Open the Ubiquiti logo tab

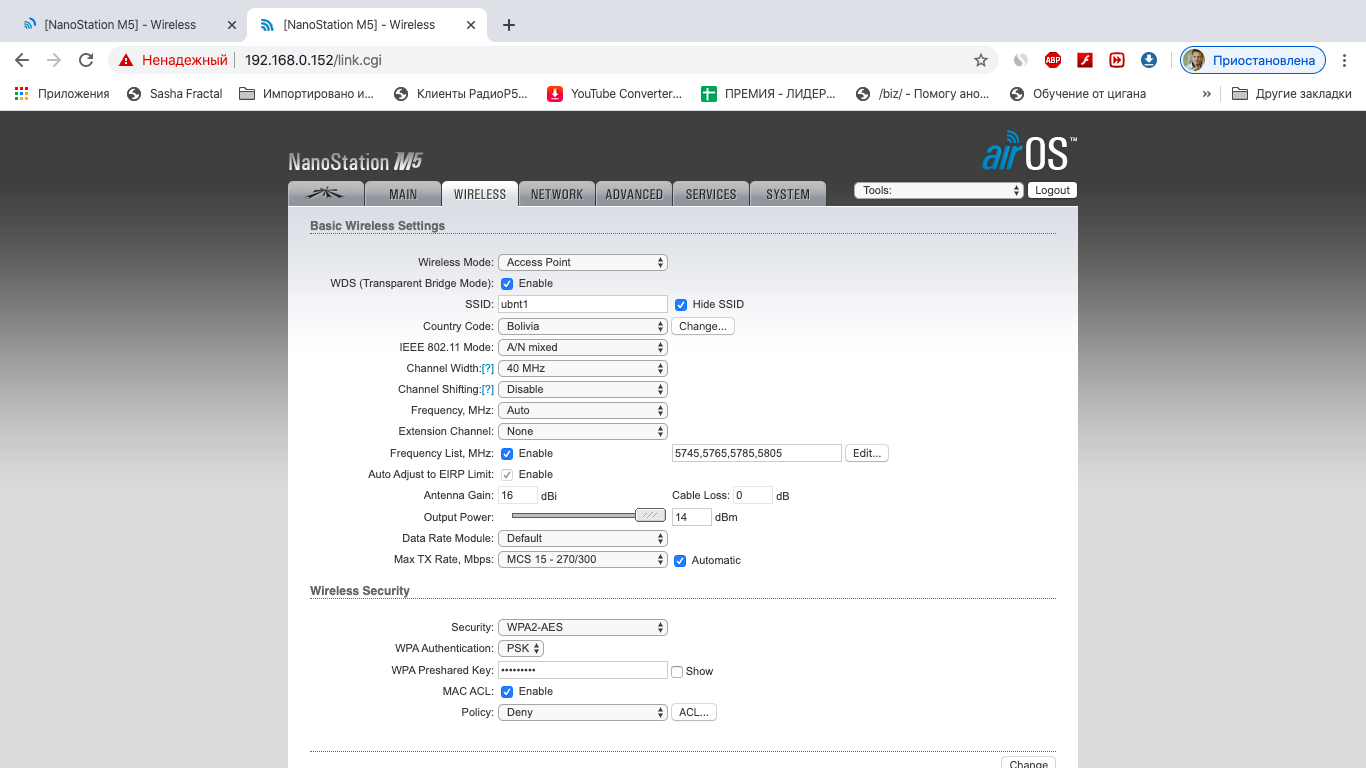point(325,194)
